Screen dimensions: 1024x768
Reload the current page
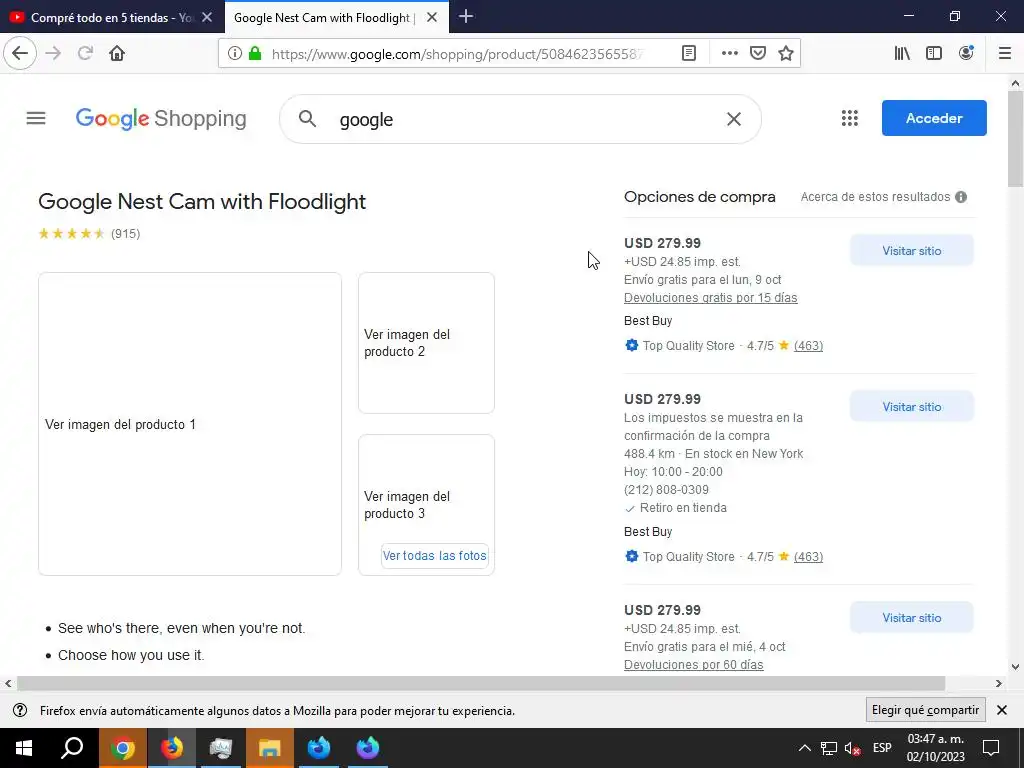click(85, 53)
